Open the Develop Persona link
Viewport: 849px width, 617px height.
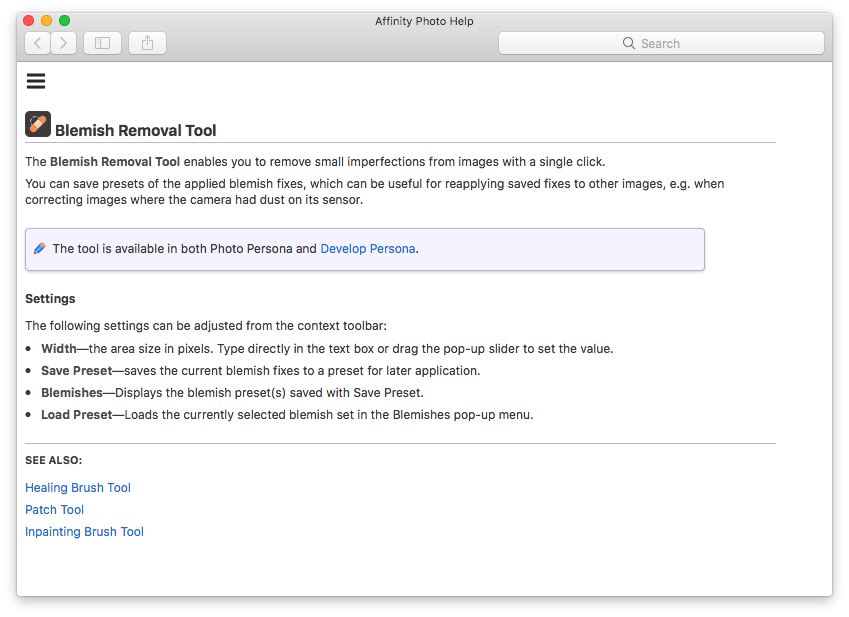coord(368,249)
